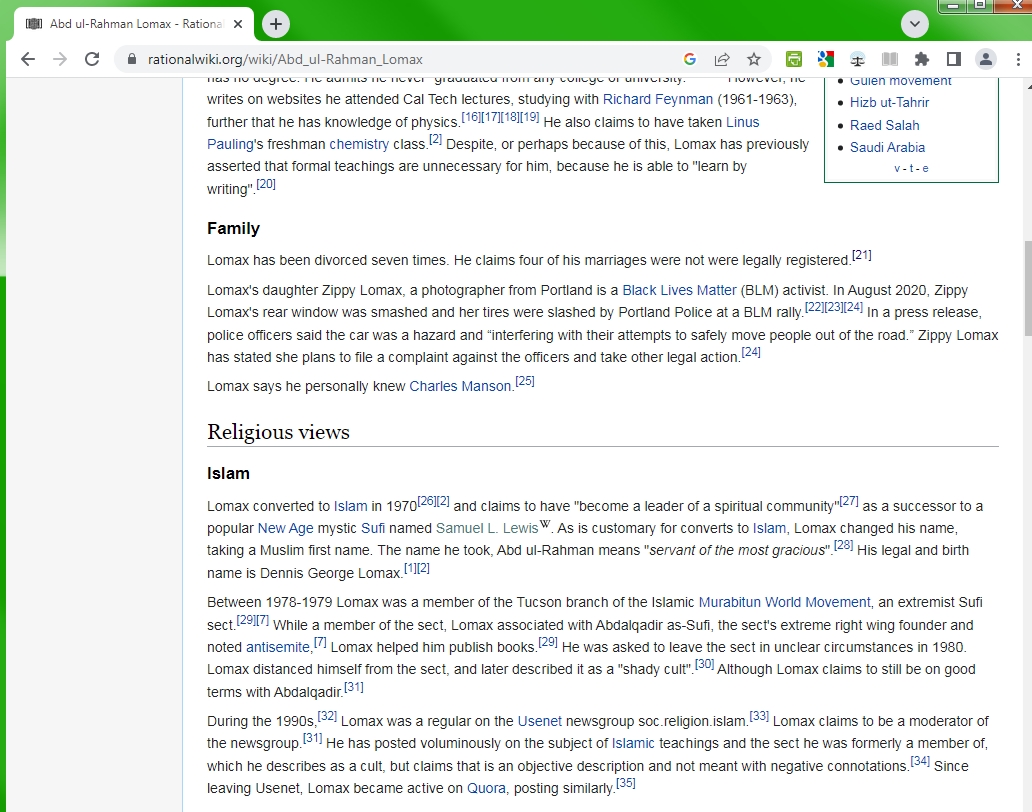Open citation [25] after Charles Manson
Viewport: 1032px width, 812px height.
point(525,381)
